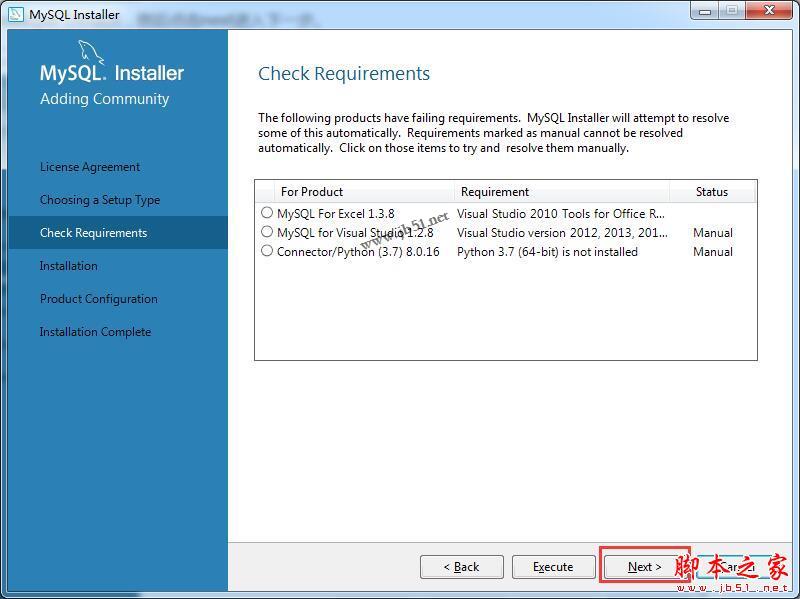Click the Python 3.7 not installed requirement text

[x=545, y=251]
